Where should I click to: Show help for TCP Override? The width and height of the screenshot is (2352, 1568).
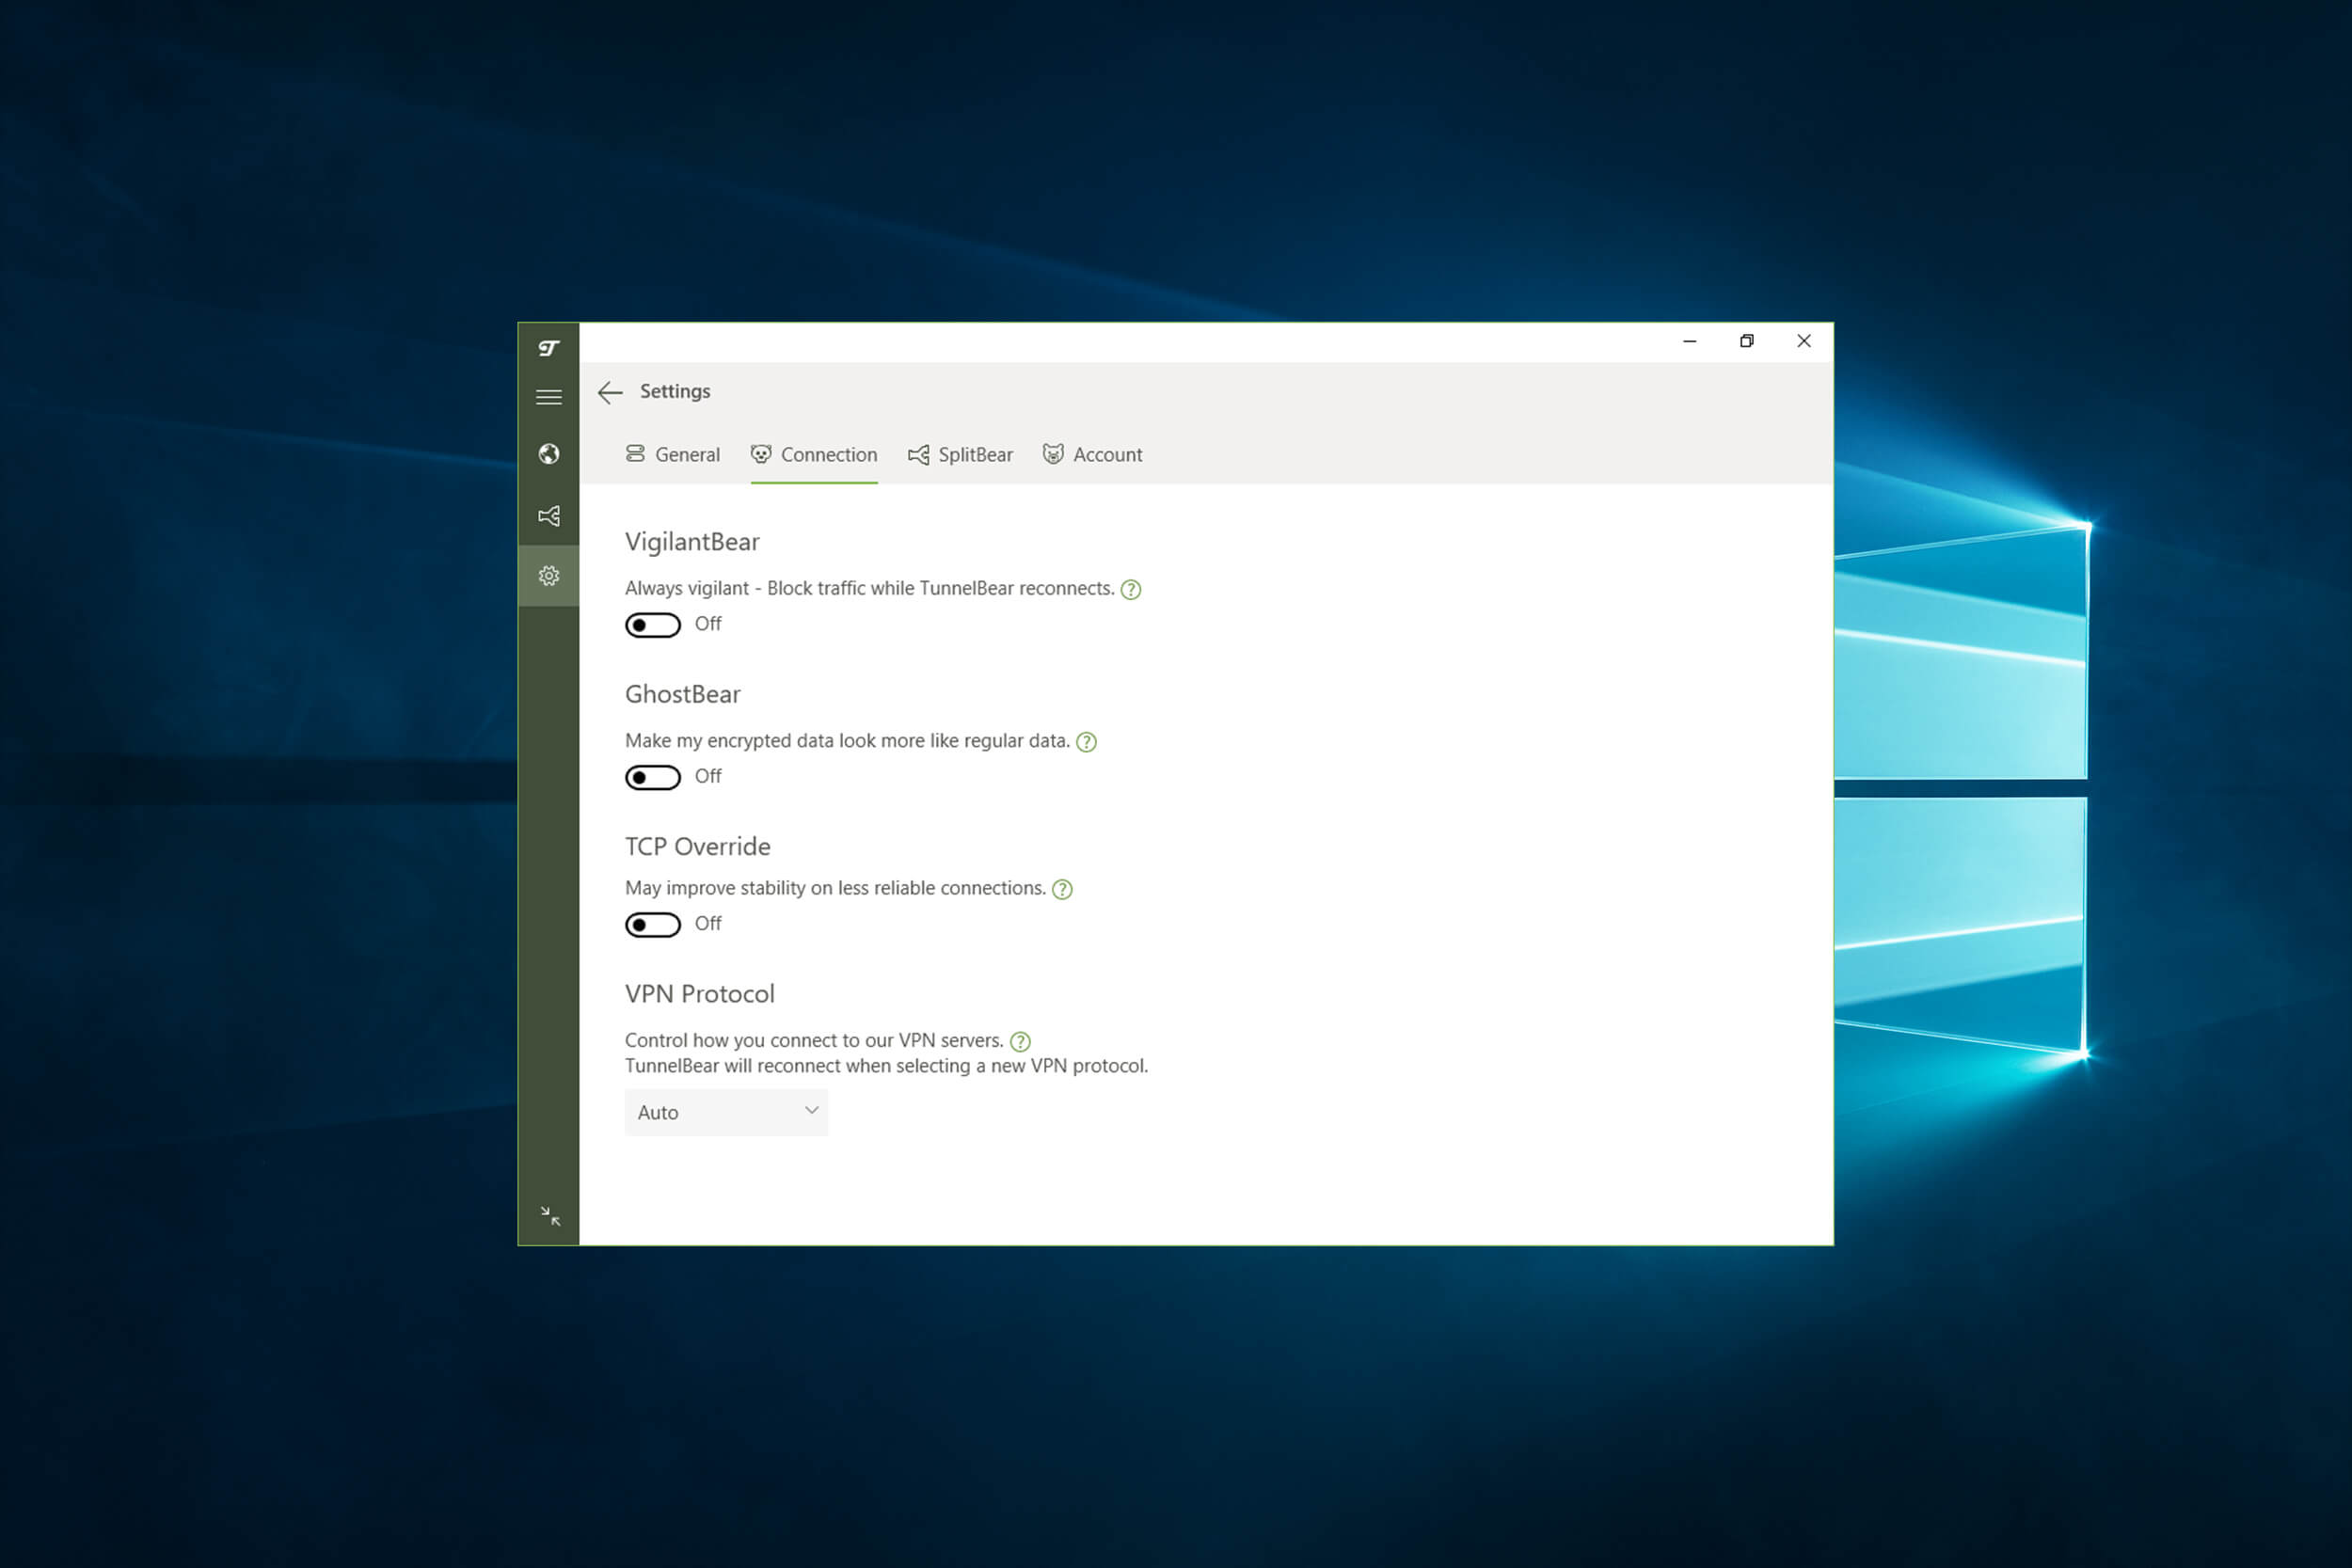coord(1062,889)
